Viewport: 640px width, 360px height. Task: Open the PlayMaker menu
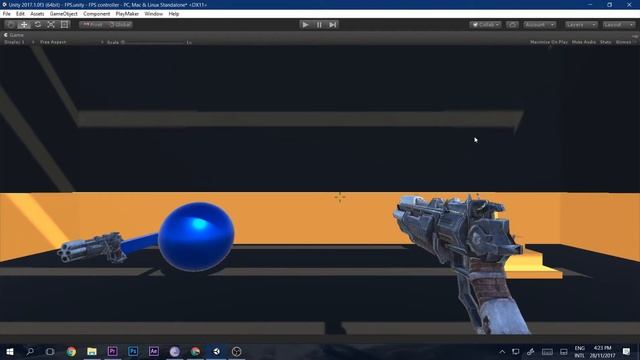pos(127,14)
